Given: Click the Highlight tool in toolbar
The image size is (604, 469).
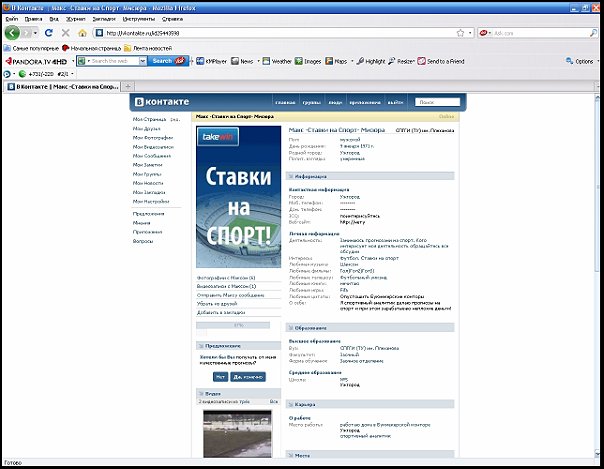Looking at the screenshot, I should click(x=370, y=61).
